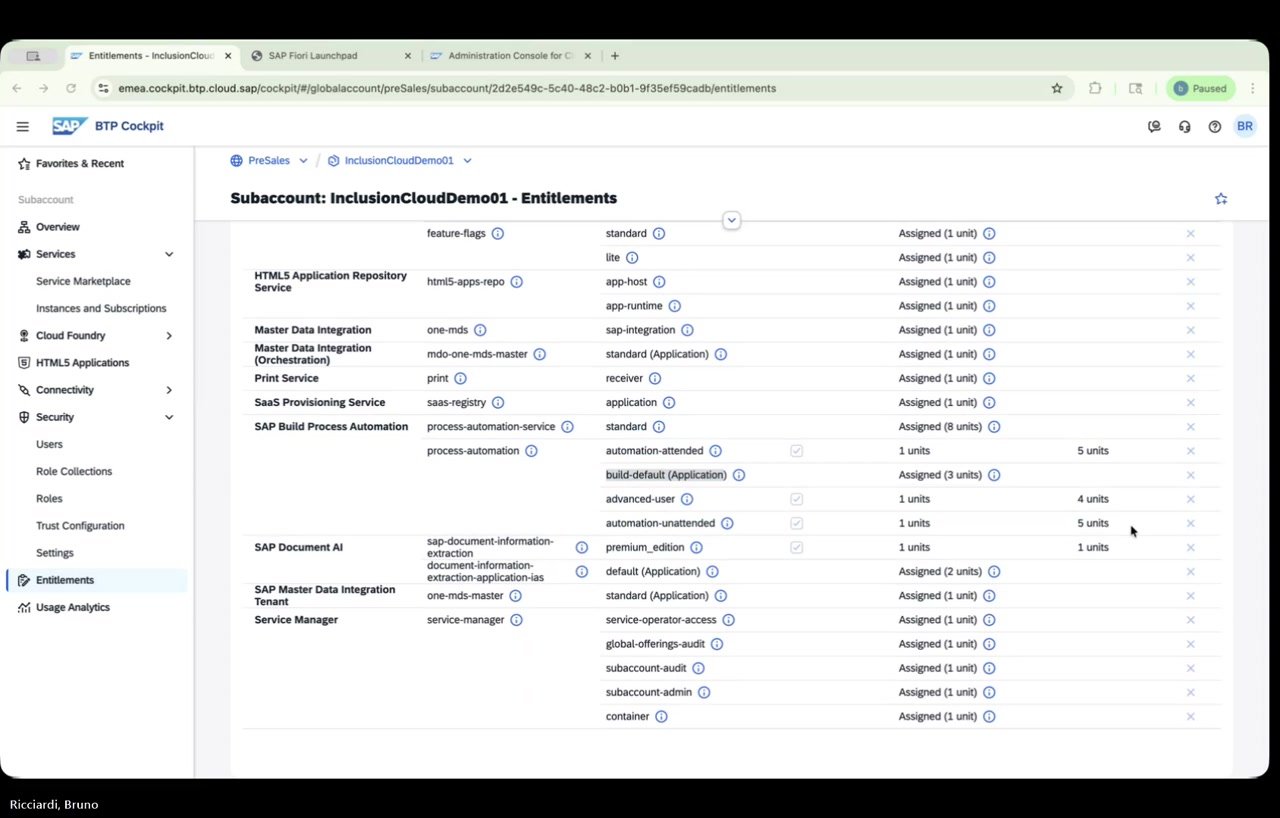The width and height of the screenshot is (1280, 818).
Task: Expand the page header chevron
Action: pyautogui.click(x=731, y=220)
